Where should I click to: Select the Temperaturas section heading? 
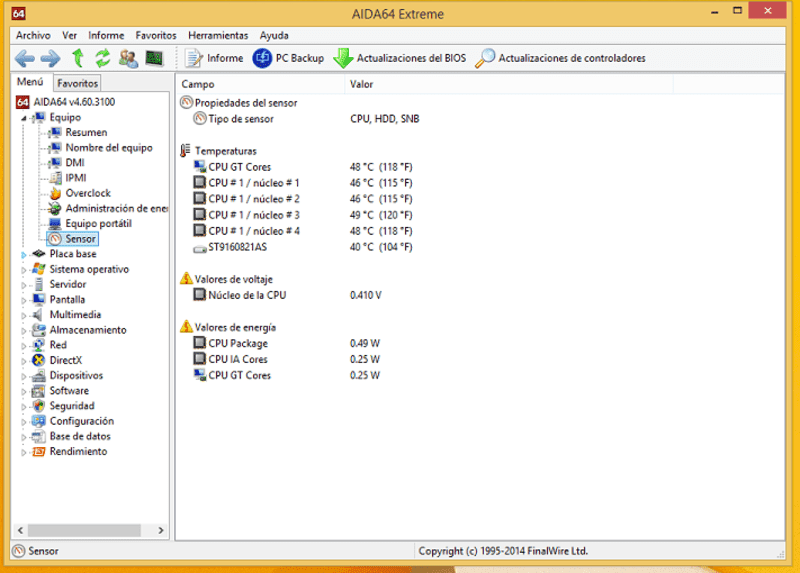click(226, 151)
